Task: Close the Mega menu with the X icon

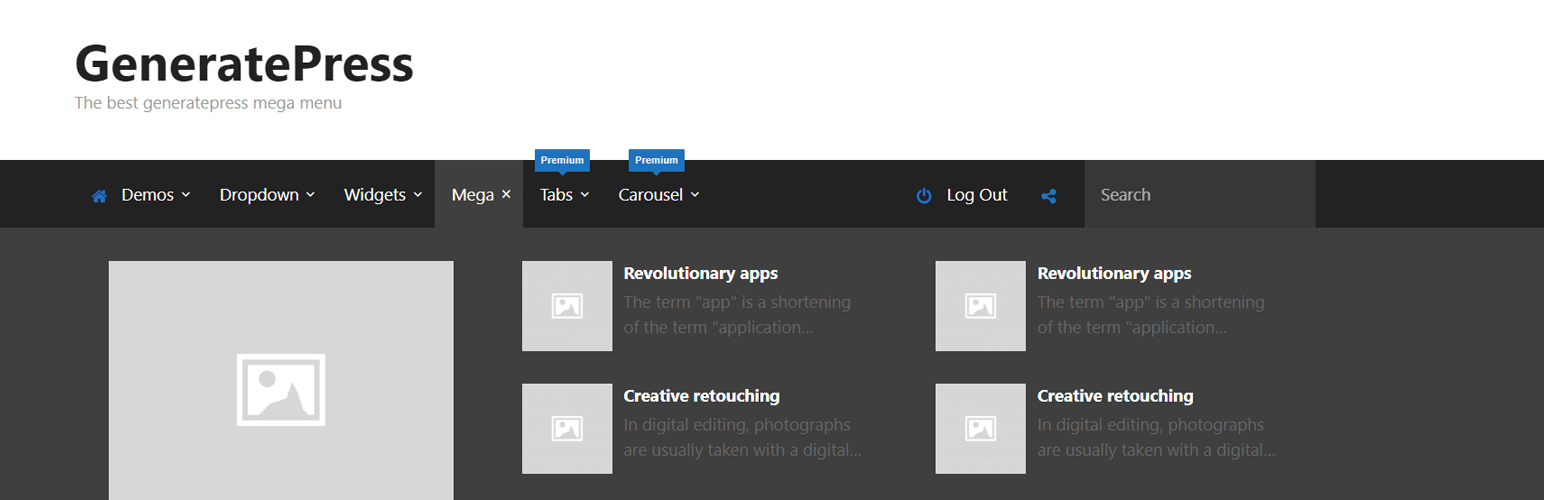Action: pyautogui.click(x=506, y=195)
